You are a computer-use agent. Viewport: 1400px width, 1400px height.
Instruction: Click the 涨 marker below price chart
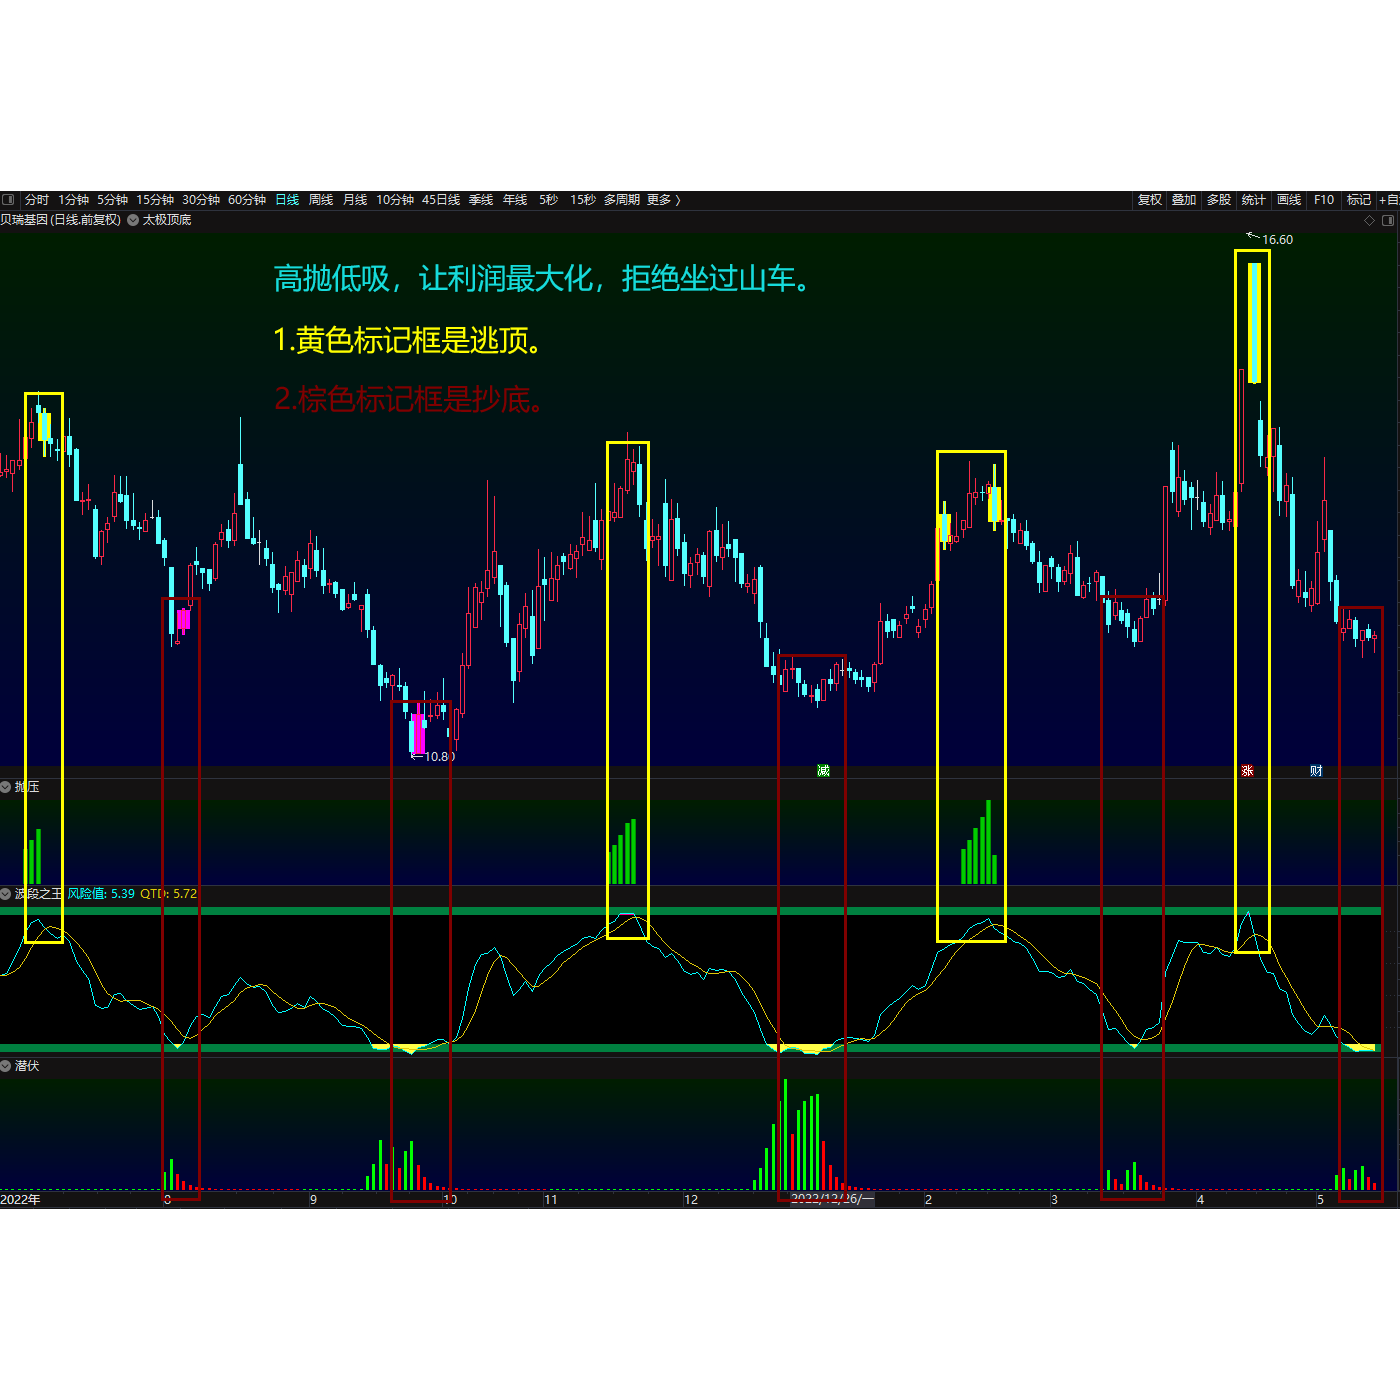pyautogui.click(x=1247, y=770)
